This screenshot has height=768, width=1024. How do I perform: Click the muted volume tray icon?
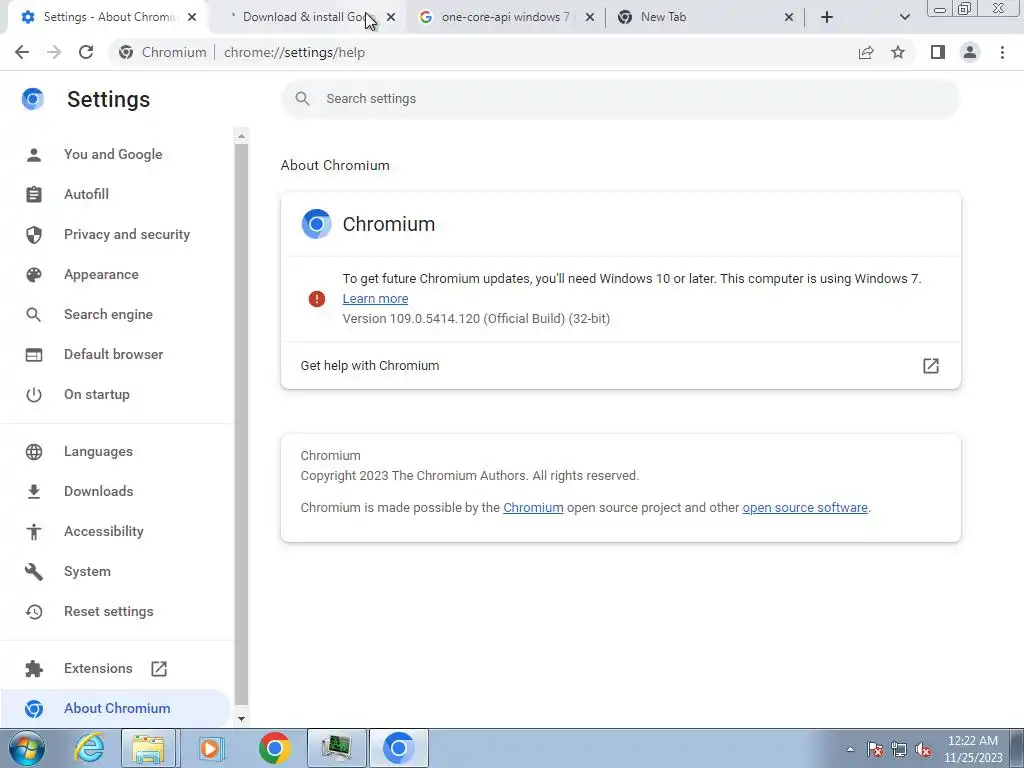[x=923, y=749]
